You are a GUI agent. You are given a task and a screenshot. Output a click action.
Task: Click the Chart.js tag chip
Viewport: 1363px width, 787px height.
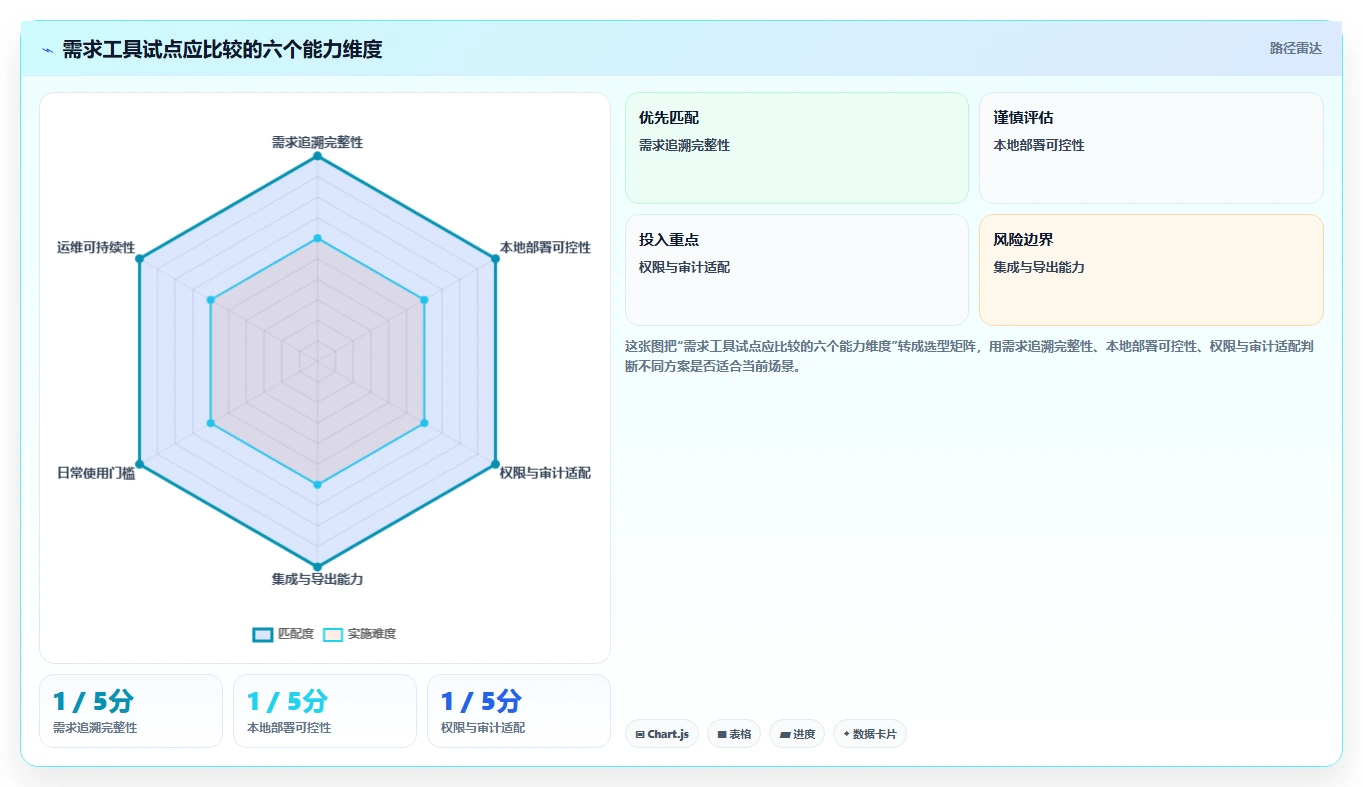click(x=662, y=734)
